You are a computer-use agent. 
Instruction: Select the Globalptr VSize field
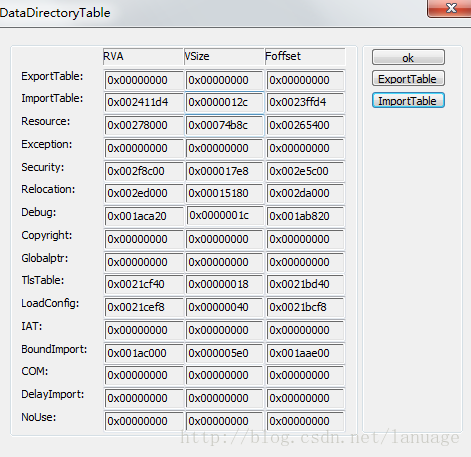[x=225, y=262]
